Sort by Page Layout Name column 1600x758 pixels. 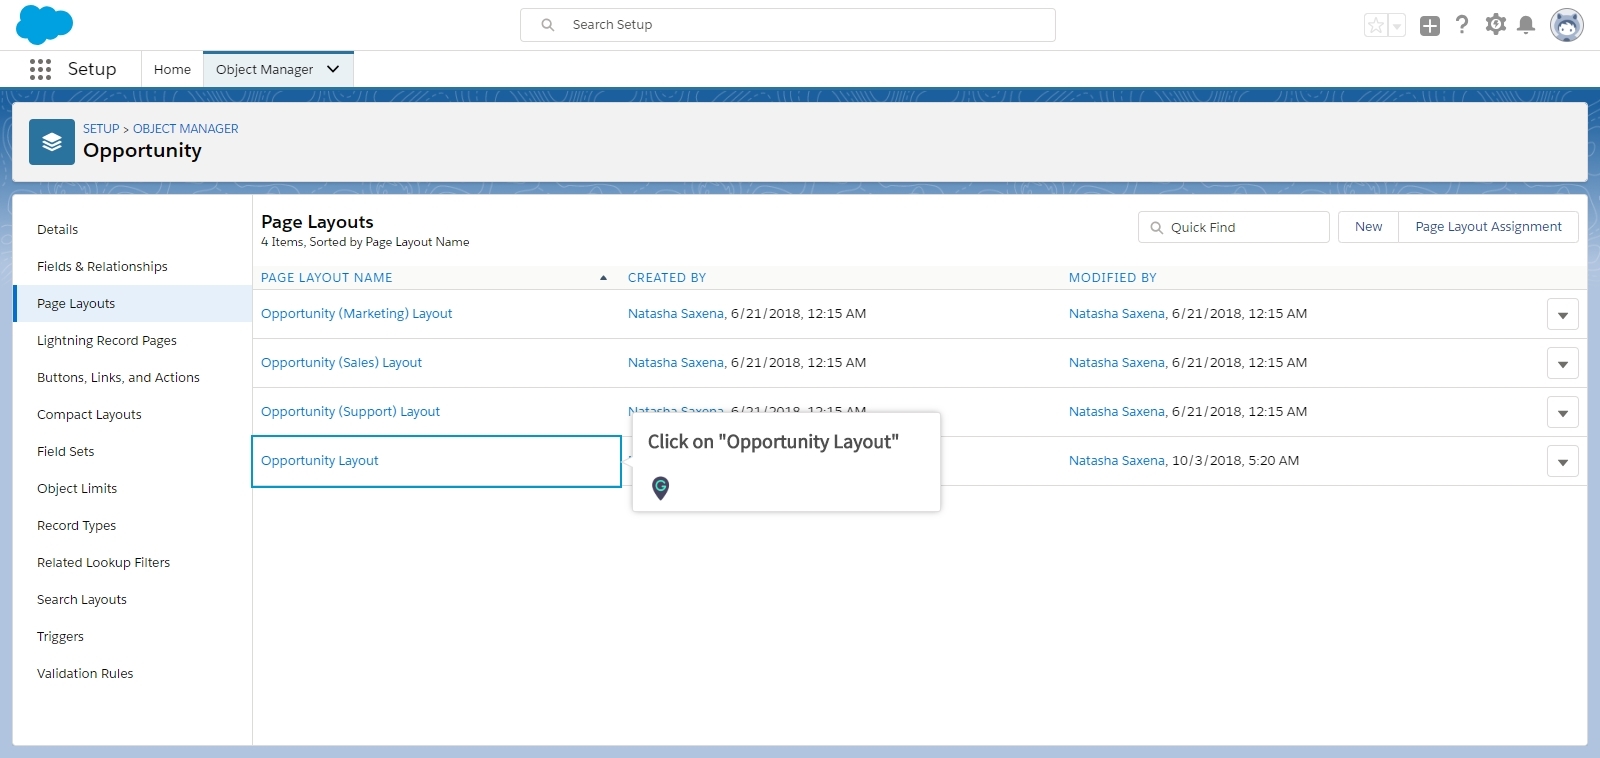tap(327, 278)
